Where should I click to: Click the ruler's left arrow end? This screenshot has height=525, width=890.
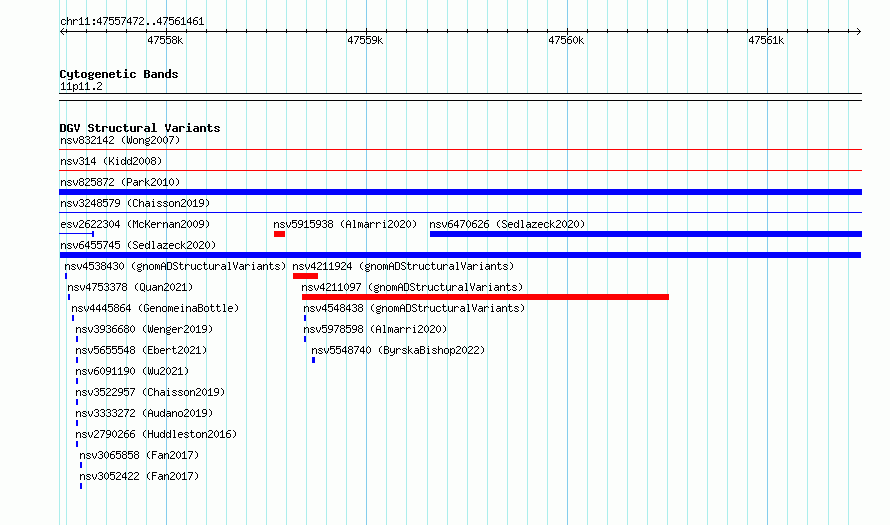tap(63, 32)
